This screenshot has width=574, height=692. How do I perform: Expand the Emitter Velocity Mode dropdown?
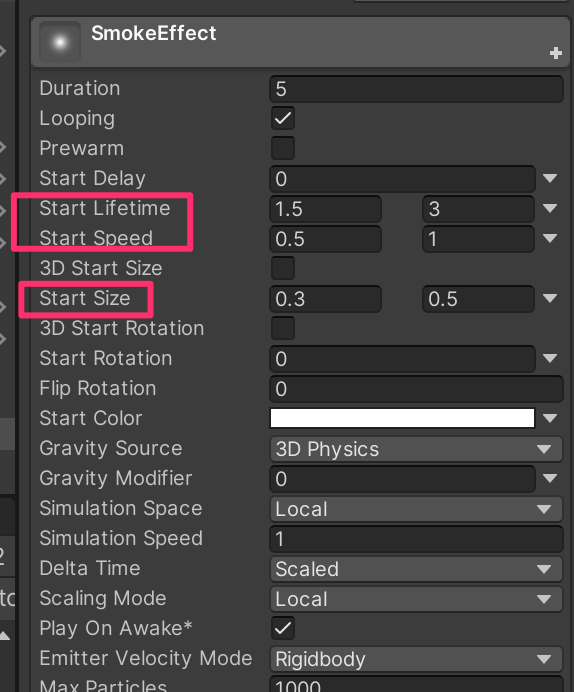coord(416,659)
